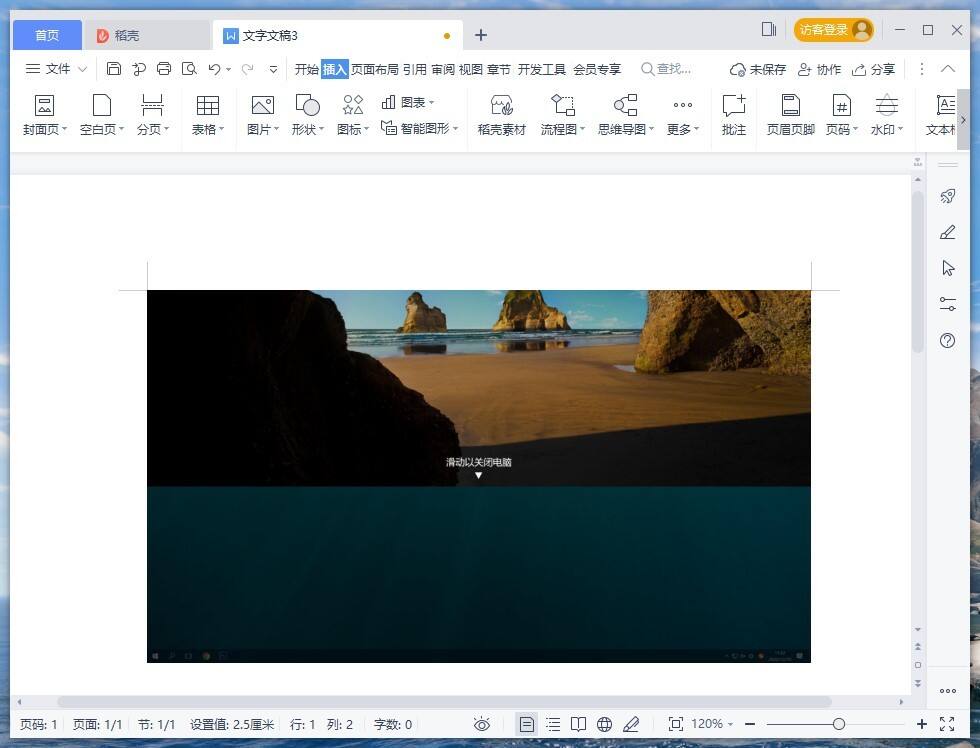Zoom in with the plus button
This screenshot has height=748, width=980.
922,724
